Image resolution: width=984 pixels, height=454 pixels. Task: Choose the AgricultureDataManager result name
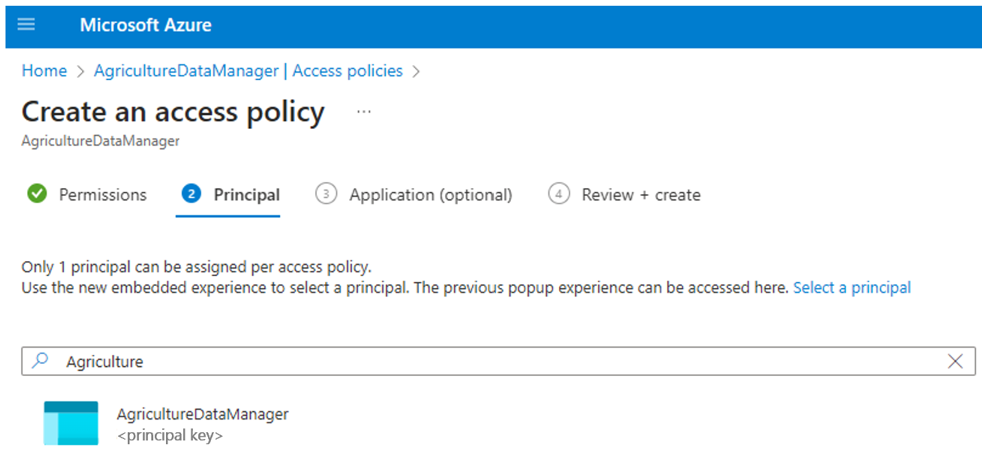(x=202, y=413)
